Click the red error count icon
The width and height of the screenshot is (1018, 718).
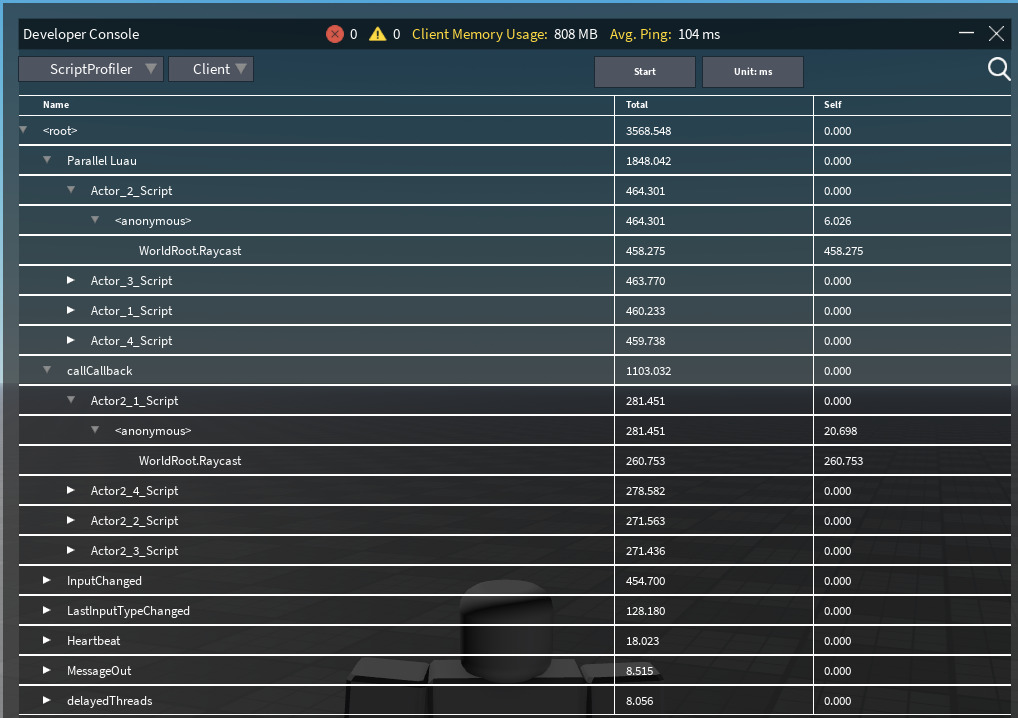(x=335, y=33)
